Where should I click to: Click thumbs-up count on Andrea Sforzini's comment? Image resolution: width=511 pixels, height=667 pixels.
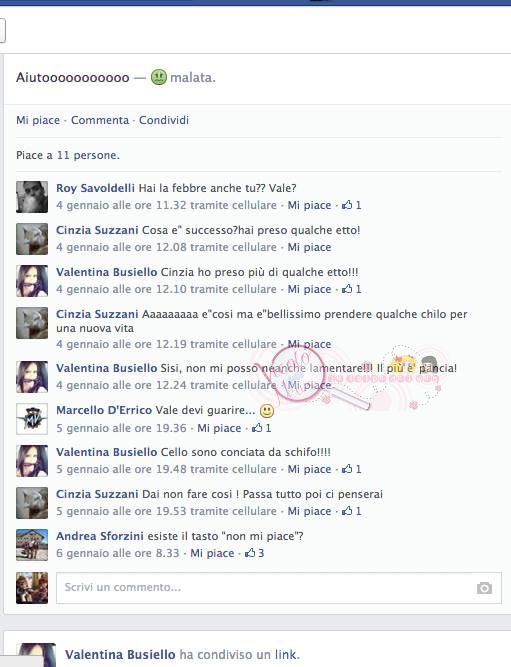point(254,553)
